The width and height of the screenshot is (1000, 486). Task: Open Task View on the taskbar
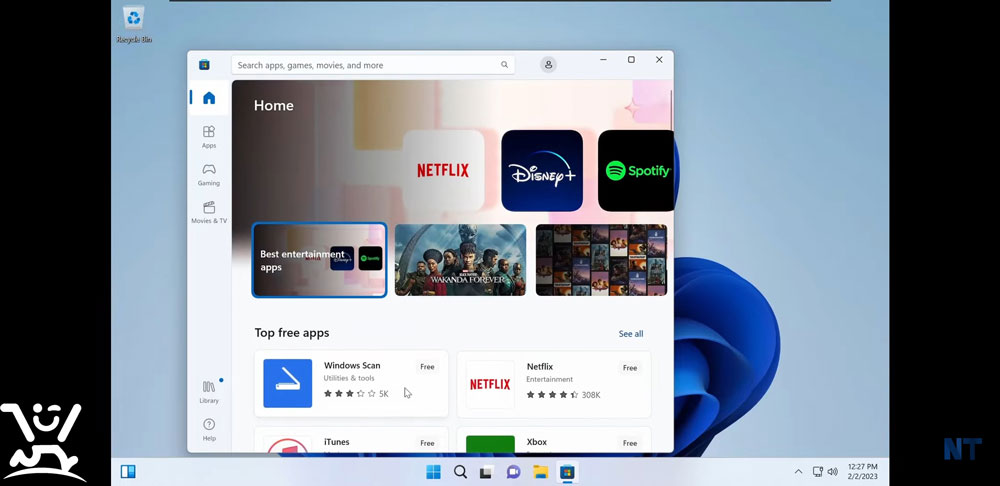[487, 472]
